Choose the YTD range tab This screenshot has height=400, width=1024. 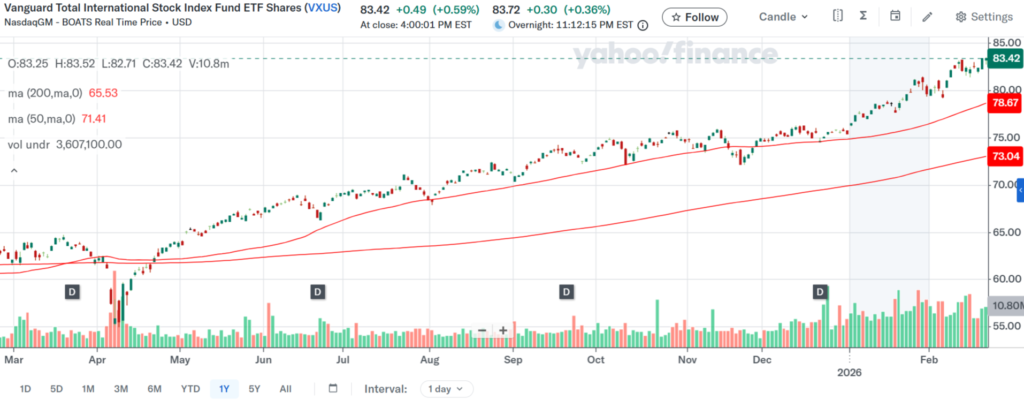tap(190, 388)
